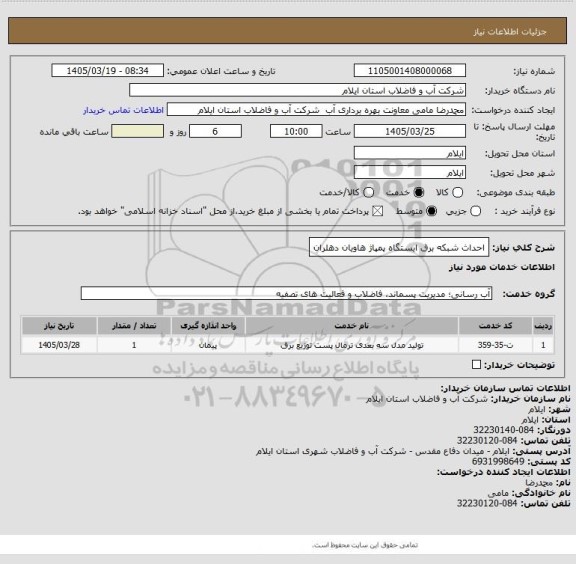
Task: Click the heading 'اطلاعات تماس سازمان خریدار'
Action: pyautogui.click(x=505, y=388)
